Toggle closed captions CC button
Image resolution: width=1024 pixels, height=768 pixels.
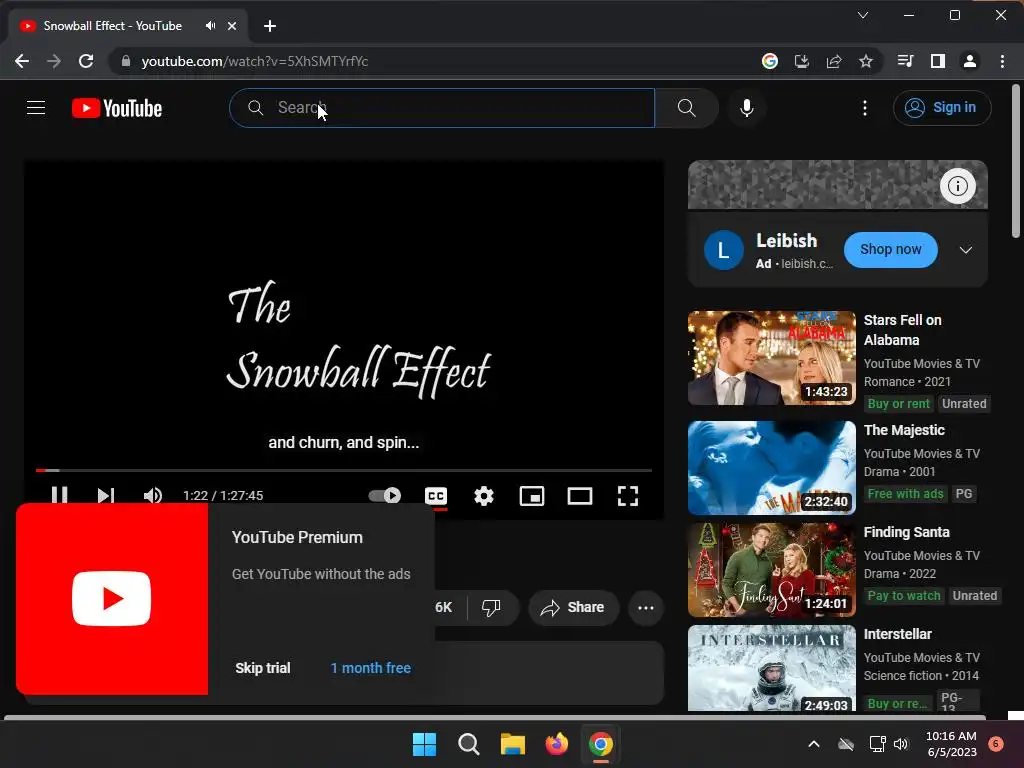pos(436,496)
